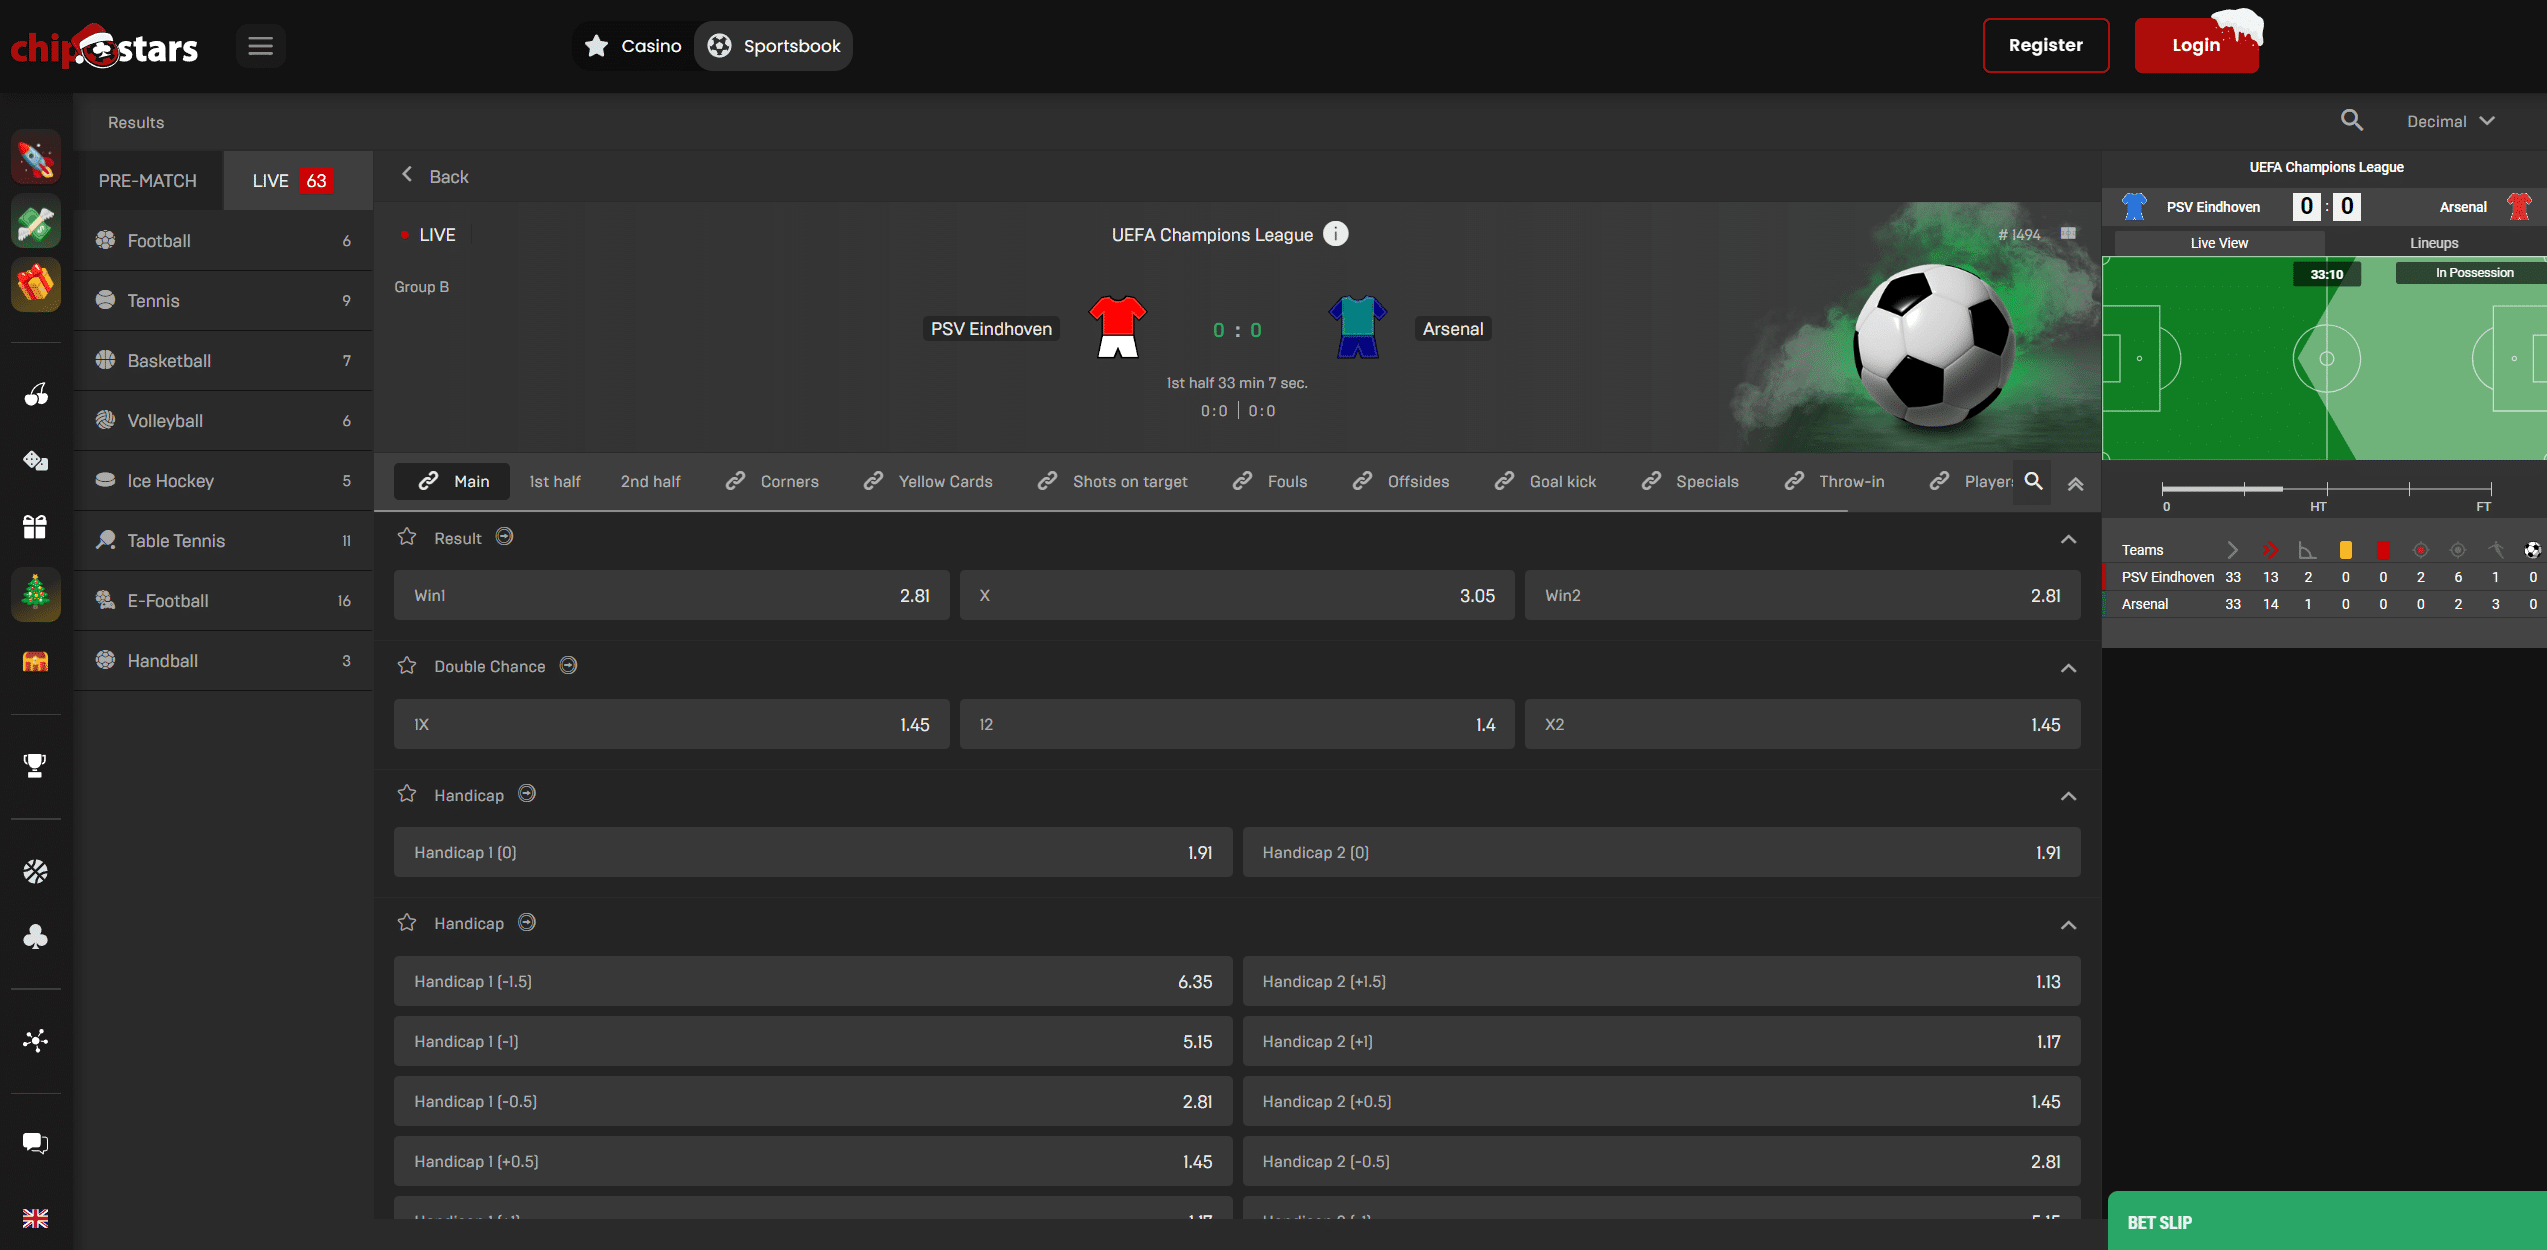Switch to the PRE-MATCH tab
Screen dimensions: 2547x1250
click(148, 181)
